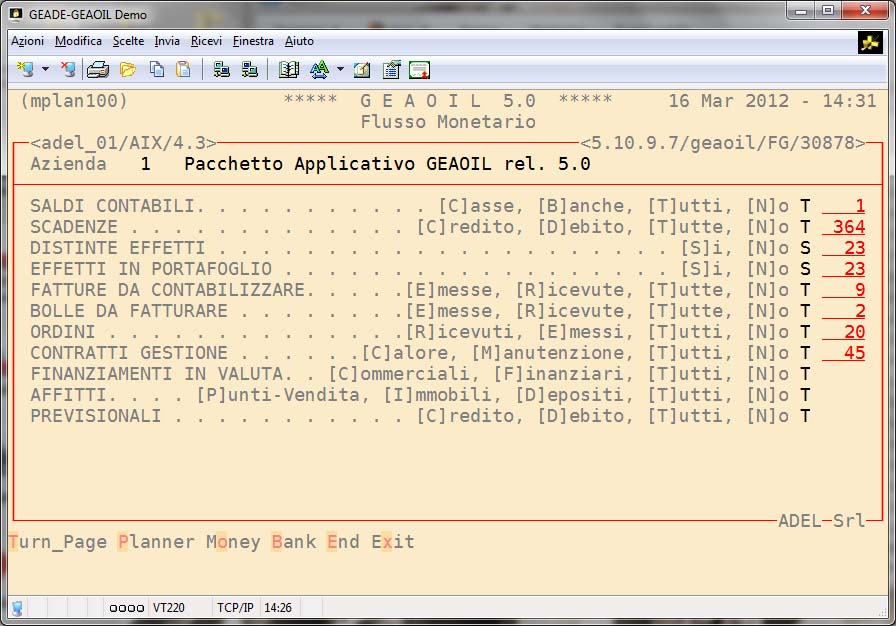Click the copy icon in toolbar
This screenshot has height=626, width=896.
157,70
